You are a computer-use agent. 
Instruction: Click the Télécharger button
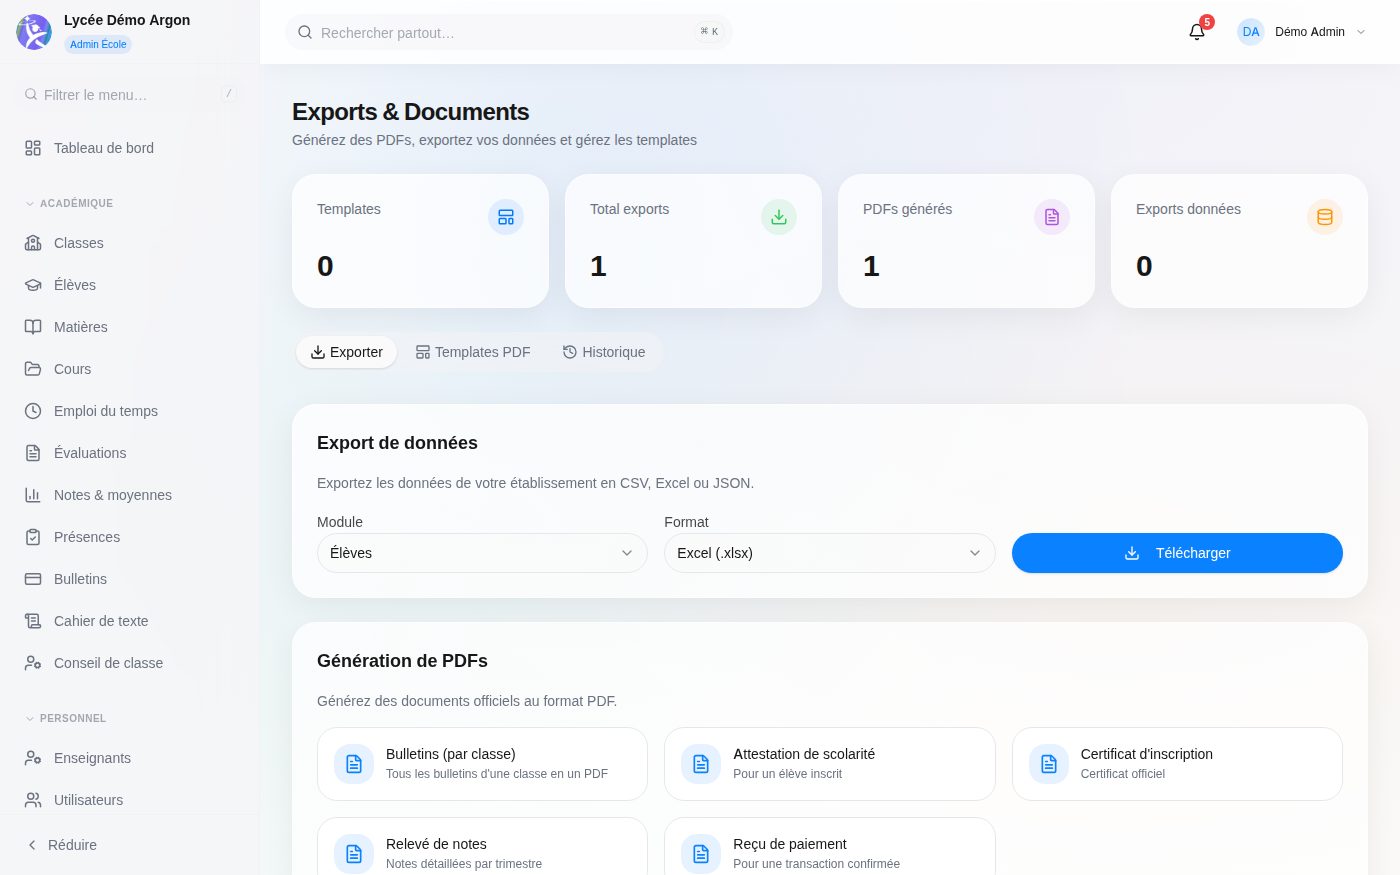1177,553
